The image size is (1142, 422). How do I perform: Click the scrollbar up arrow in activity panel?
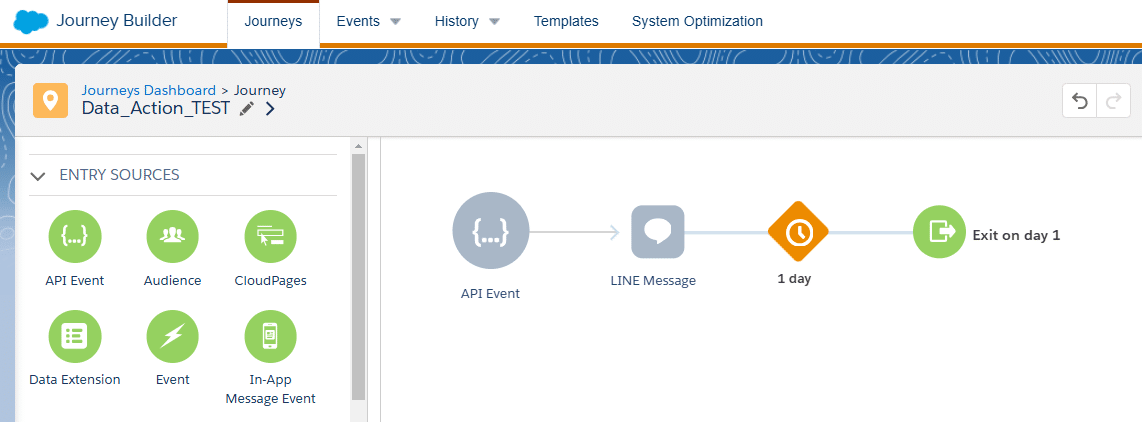tap(358, 145)
